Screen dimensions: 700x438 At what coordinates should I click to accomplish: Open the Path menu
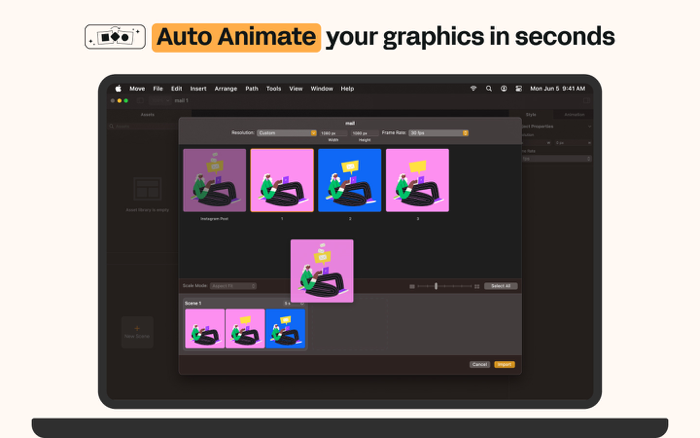pyautogui.click(x=252, y=88)
